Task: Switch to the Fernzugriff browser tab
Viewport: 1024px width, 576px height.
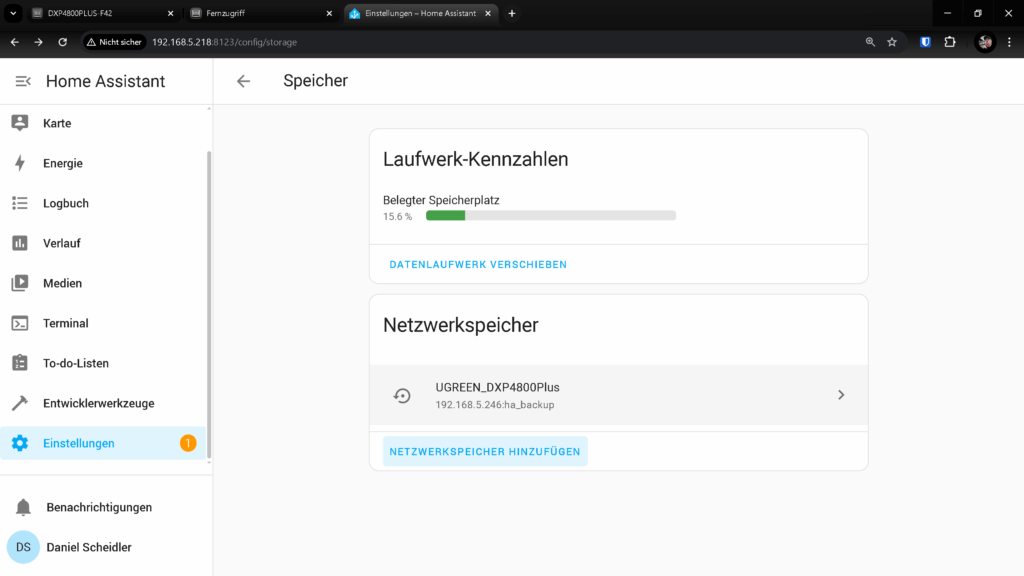Action: tap(261, 13)
